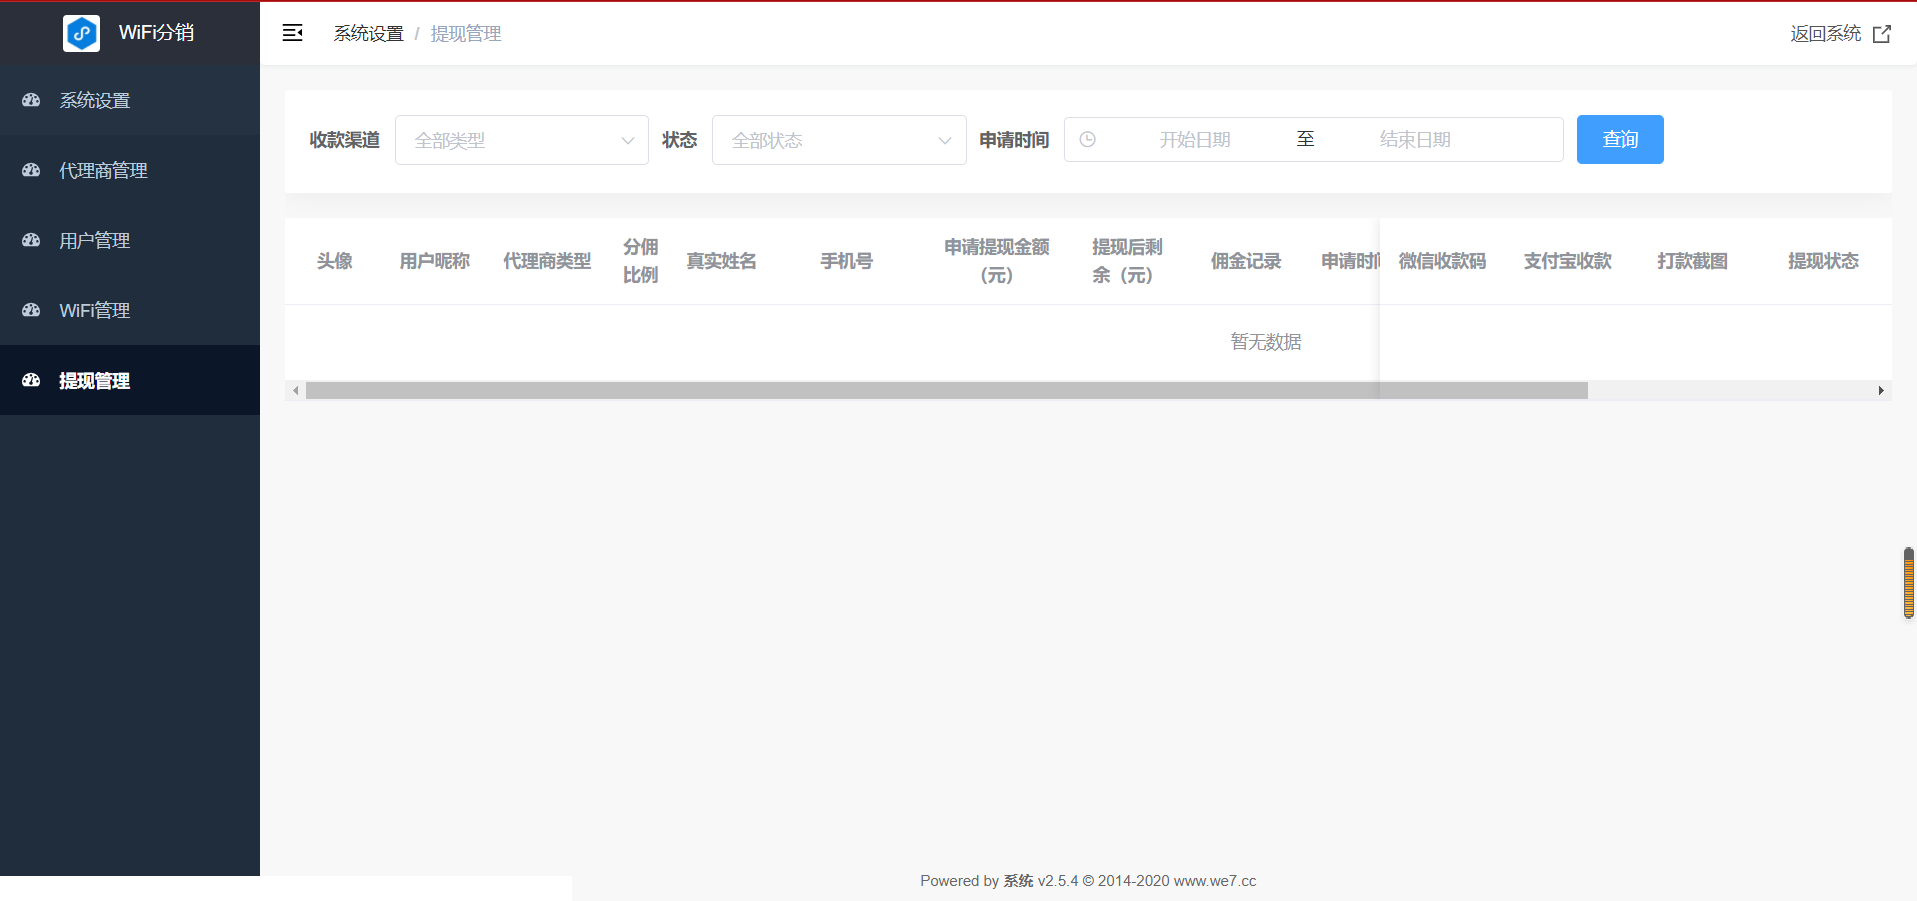Click the WiFi分销 logo icon
The width and height of the screenshot is (1917, 901).
tap(81, 33)
